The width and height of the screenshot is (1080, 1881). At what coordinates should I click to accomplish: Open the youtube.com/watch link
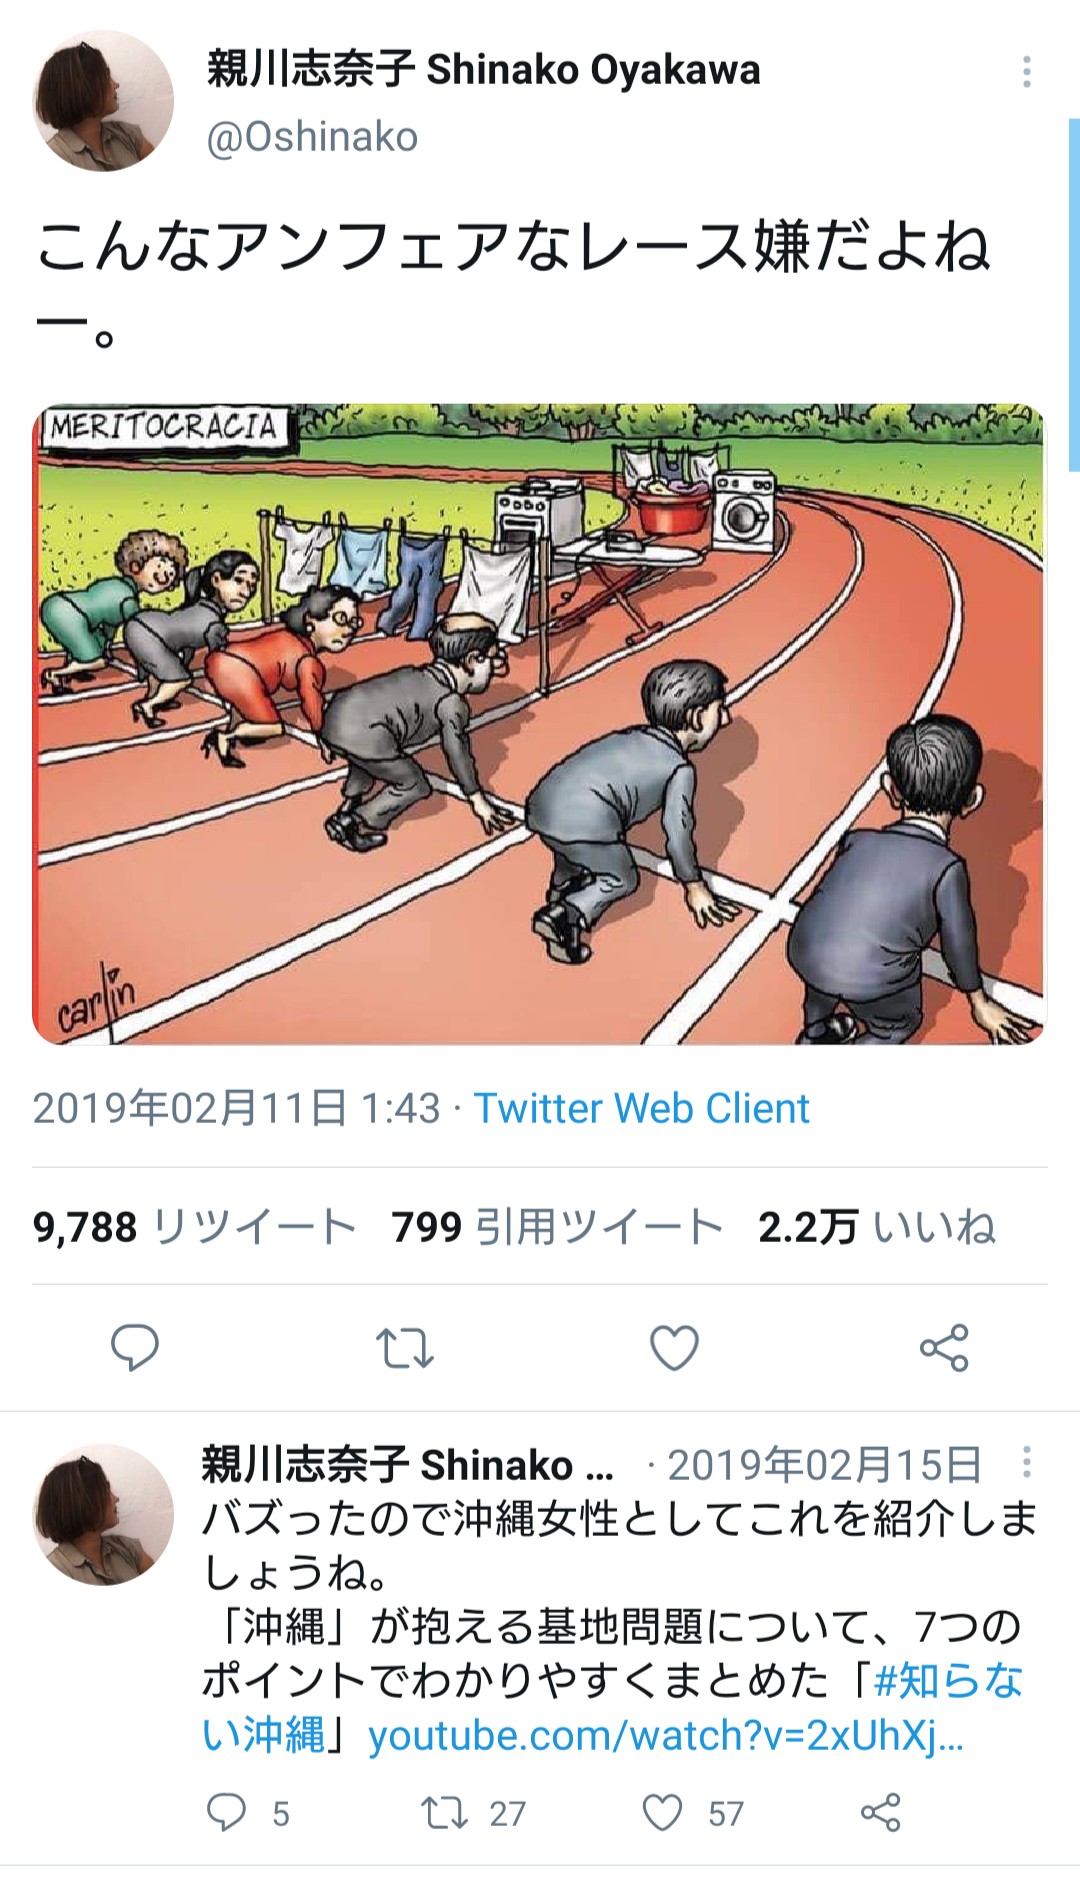pyautogui.click(x=666, y=1736)
